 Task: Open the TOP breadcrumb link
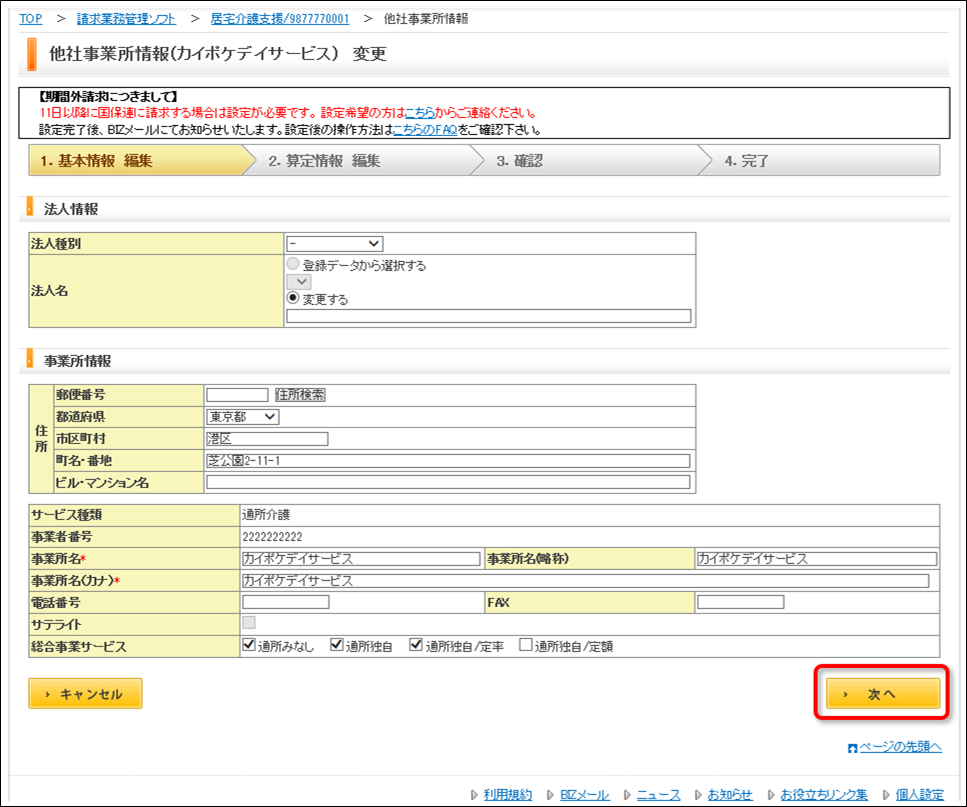pos(30,18)
